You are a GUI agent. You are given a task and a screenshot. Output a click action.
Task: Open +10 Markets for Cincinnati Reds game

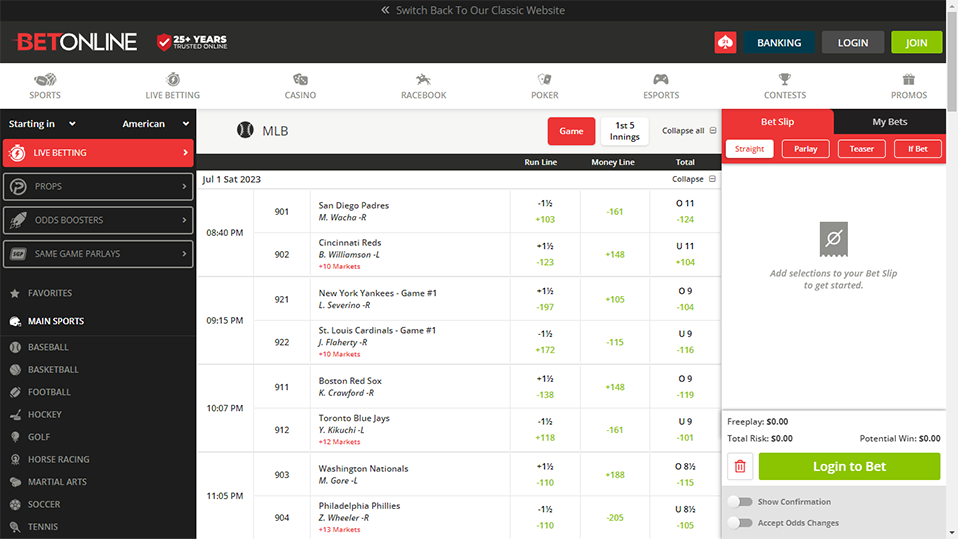pos(339,267)
